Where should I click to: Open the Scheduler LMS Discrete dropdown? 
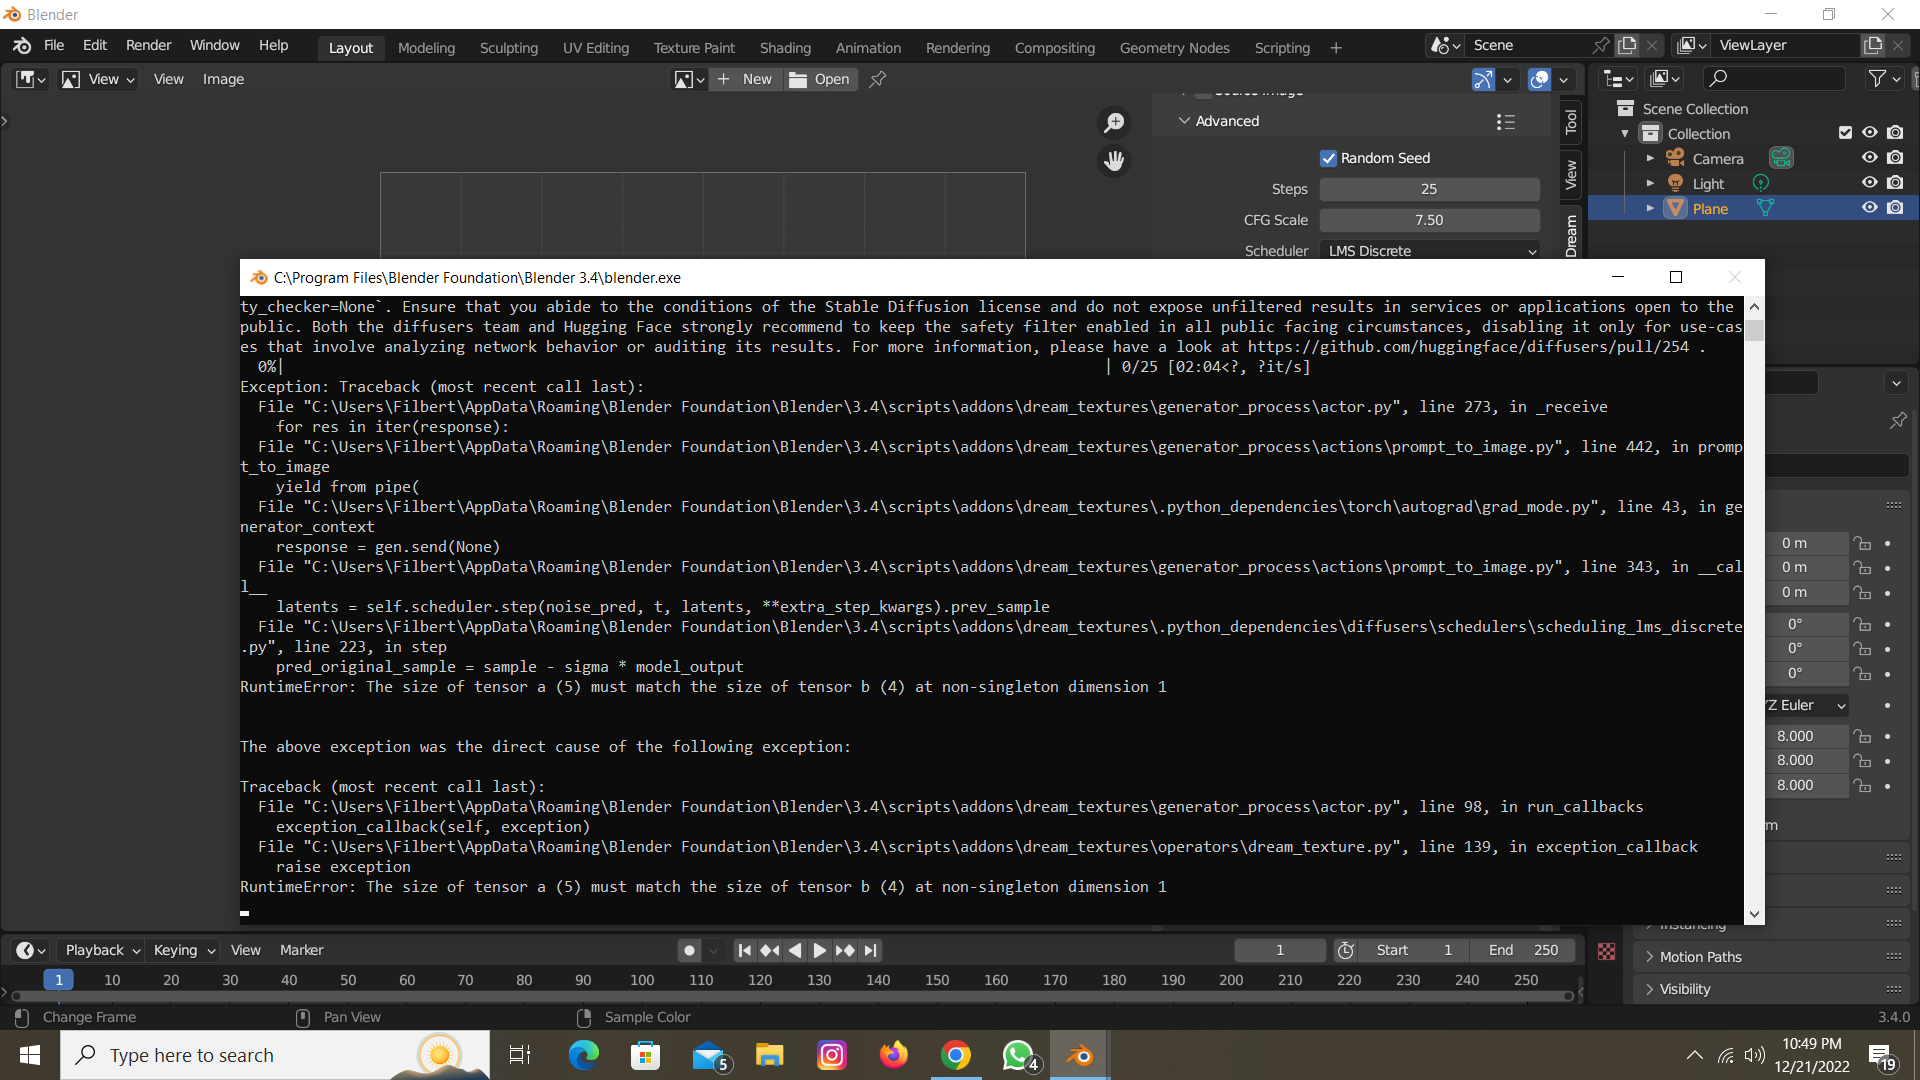pos(1430,251)
